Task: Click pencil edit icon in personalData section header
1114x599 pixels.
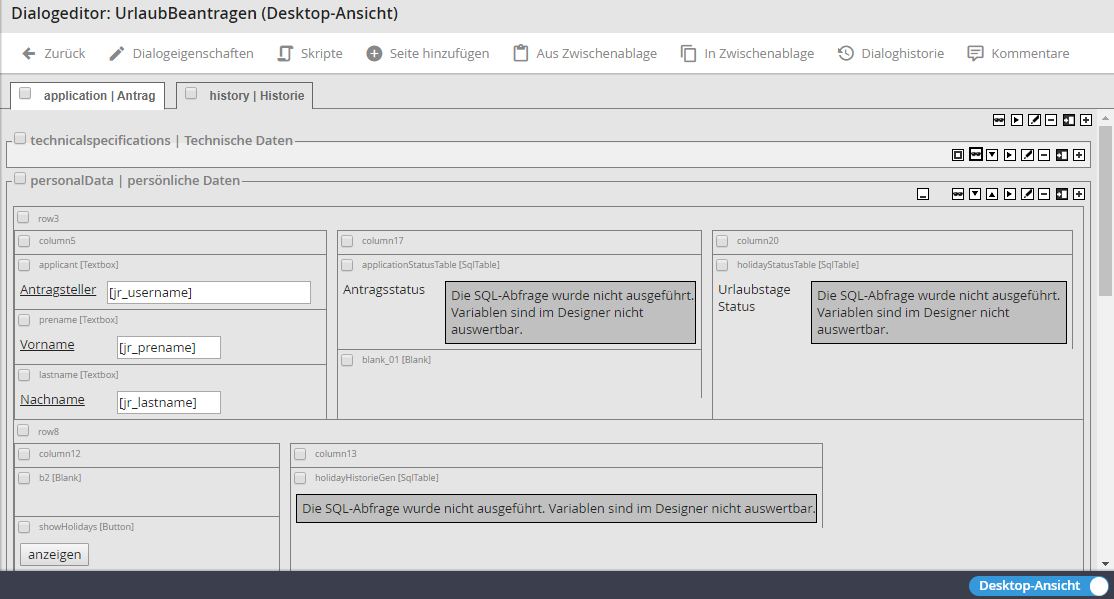Action: [x=1027, y=194]
